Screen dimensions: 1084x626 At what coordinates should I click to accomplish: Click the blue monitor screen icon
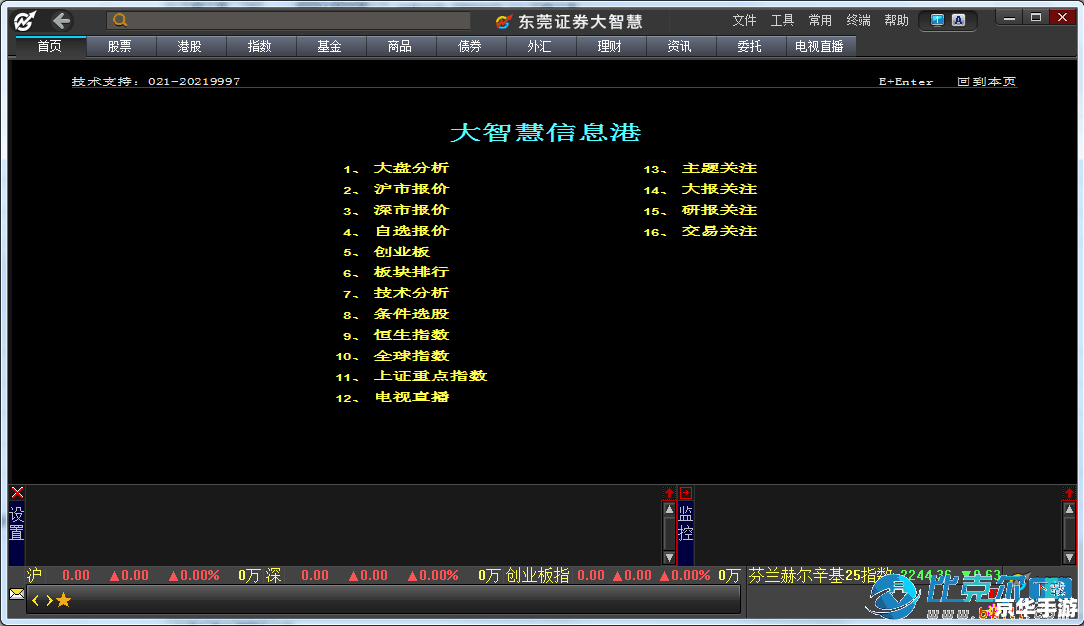pos(937,20)
